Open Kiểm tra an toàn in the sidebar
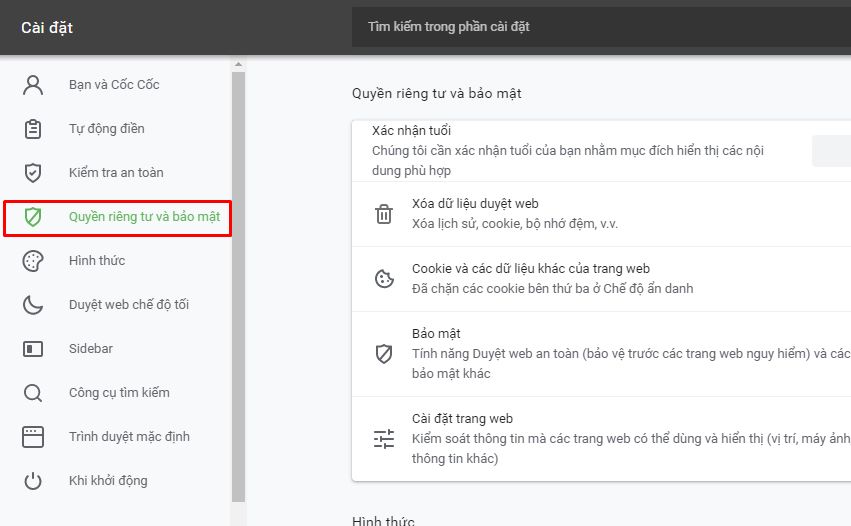 116,173
